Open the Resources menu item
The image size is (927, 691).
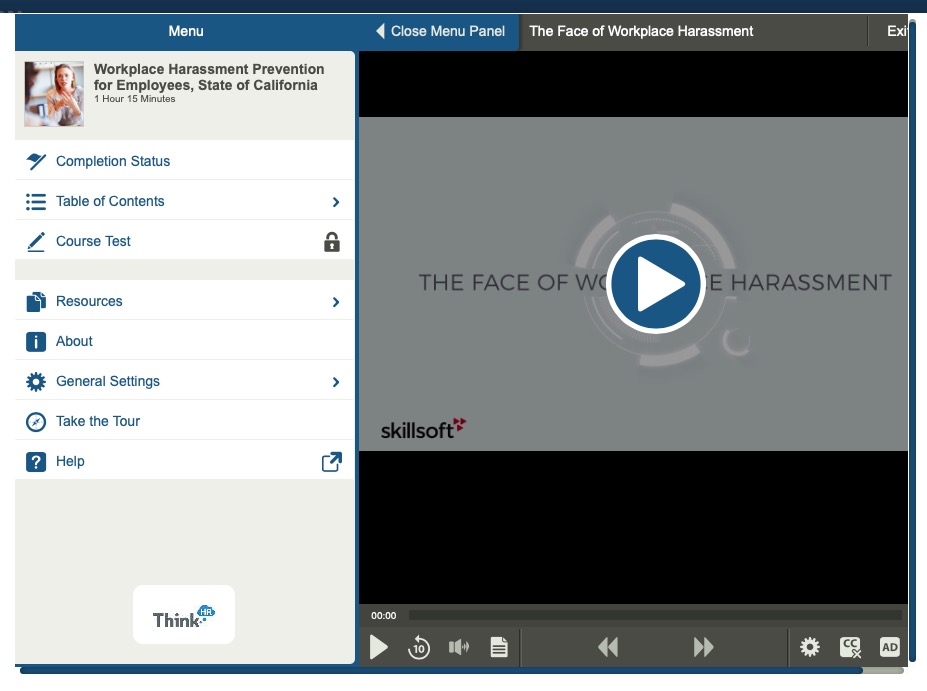coord(184,301)
